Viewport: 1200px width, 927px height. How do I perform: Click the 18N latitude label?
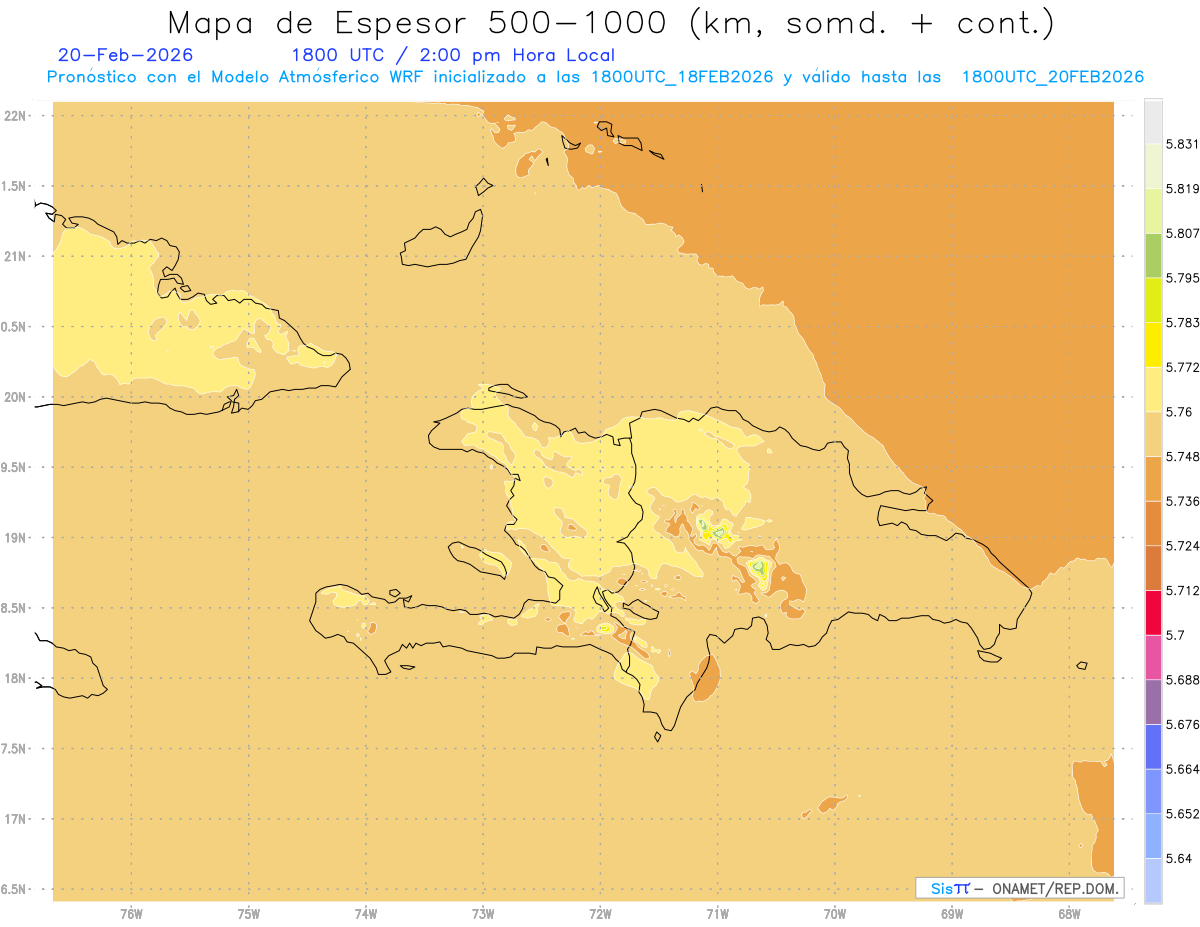point(16,678)
